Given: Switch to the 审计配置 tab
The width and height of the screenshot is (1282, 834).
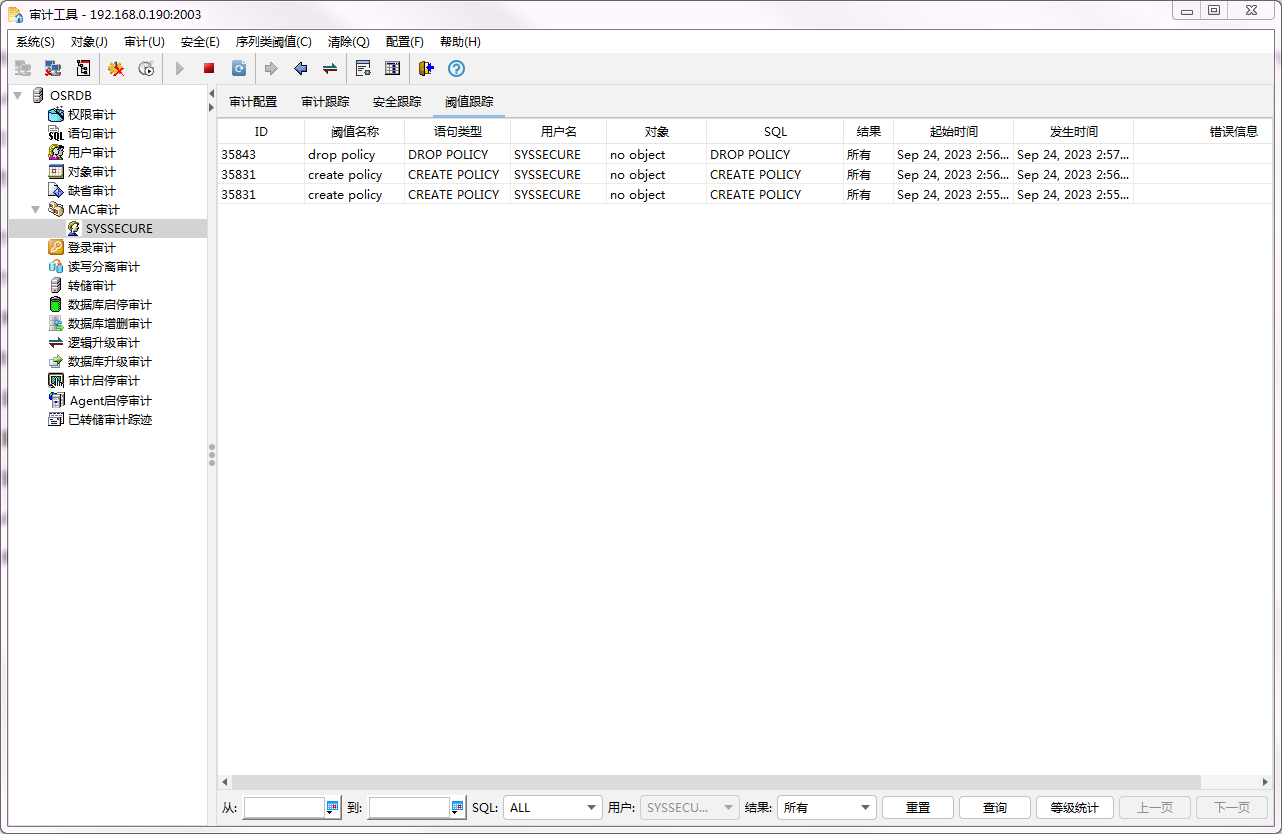Looking at the screenshot, I should click(x=253, y=102).
